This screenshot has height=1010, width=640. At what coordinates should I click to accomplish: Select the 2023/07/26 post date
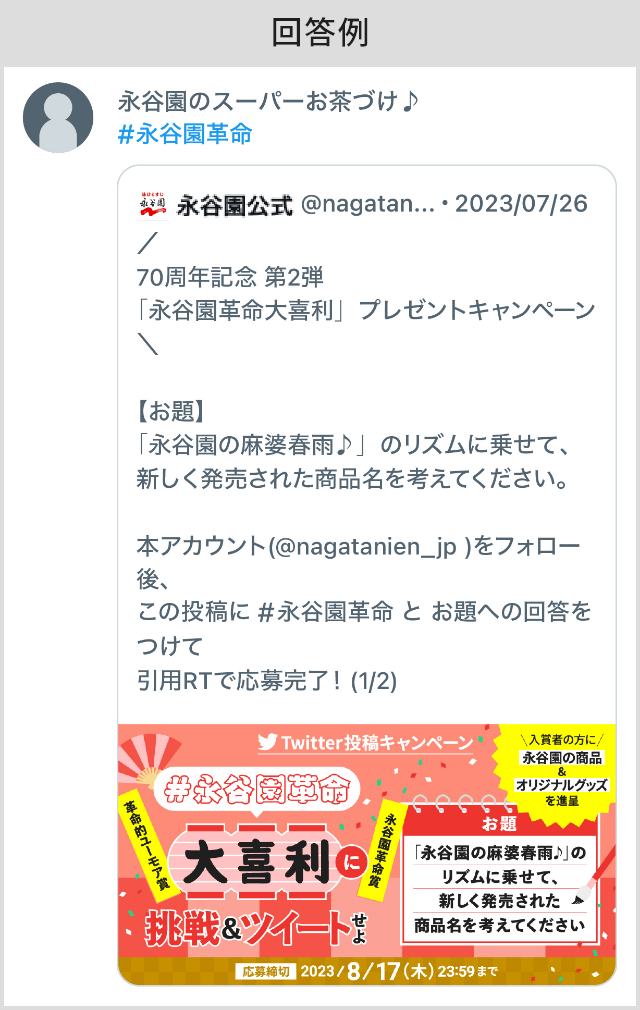[x=522, y=204]
